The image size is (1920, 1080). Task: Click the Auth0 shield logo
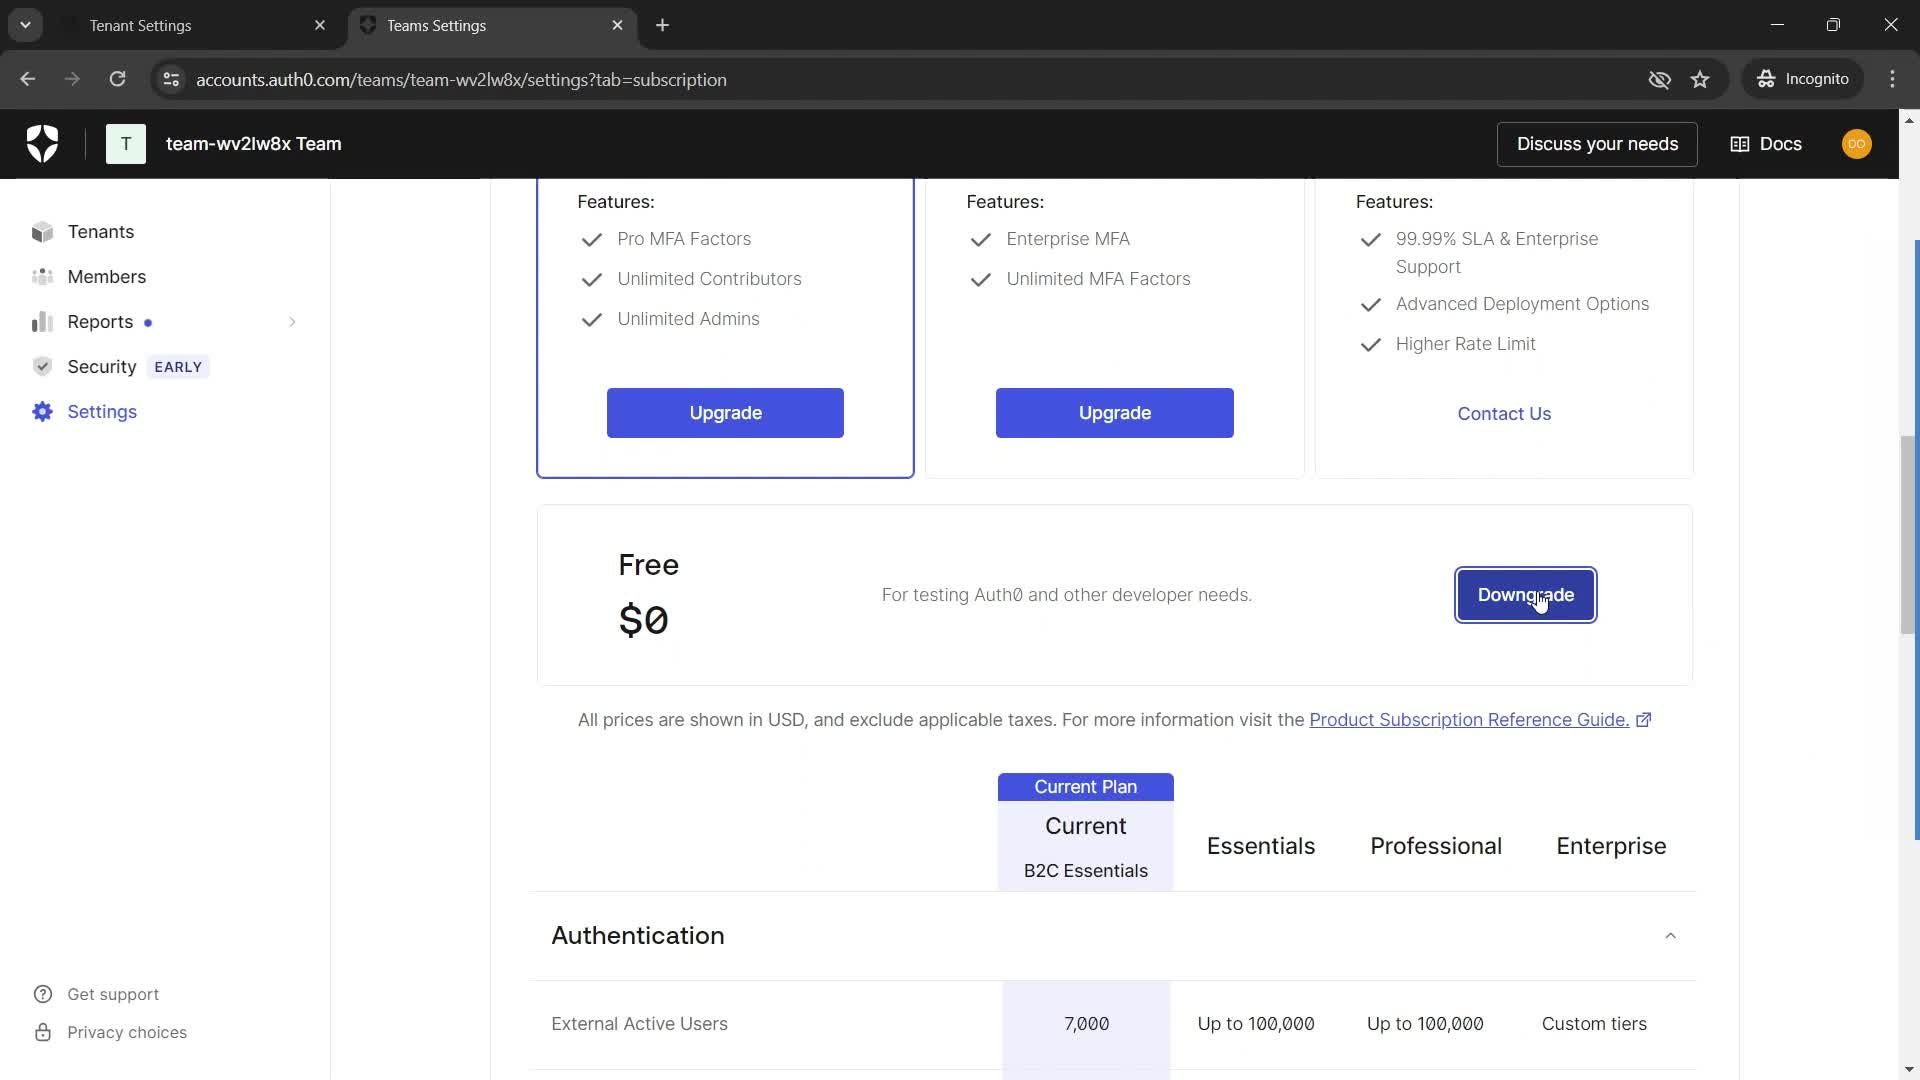[x=42, y=144]
